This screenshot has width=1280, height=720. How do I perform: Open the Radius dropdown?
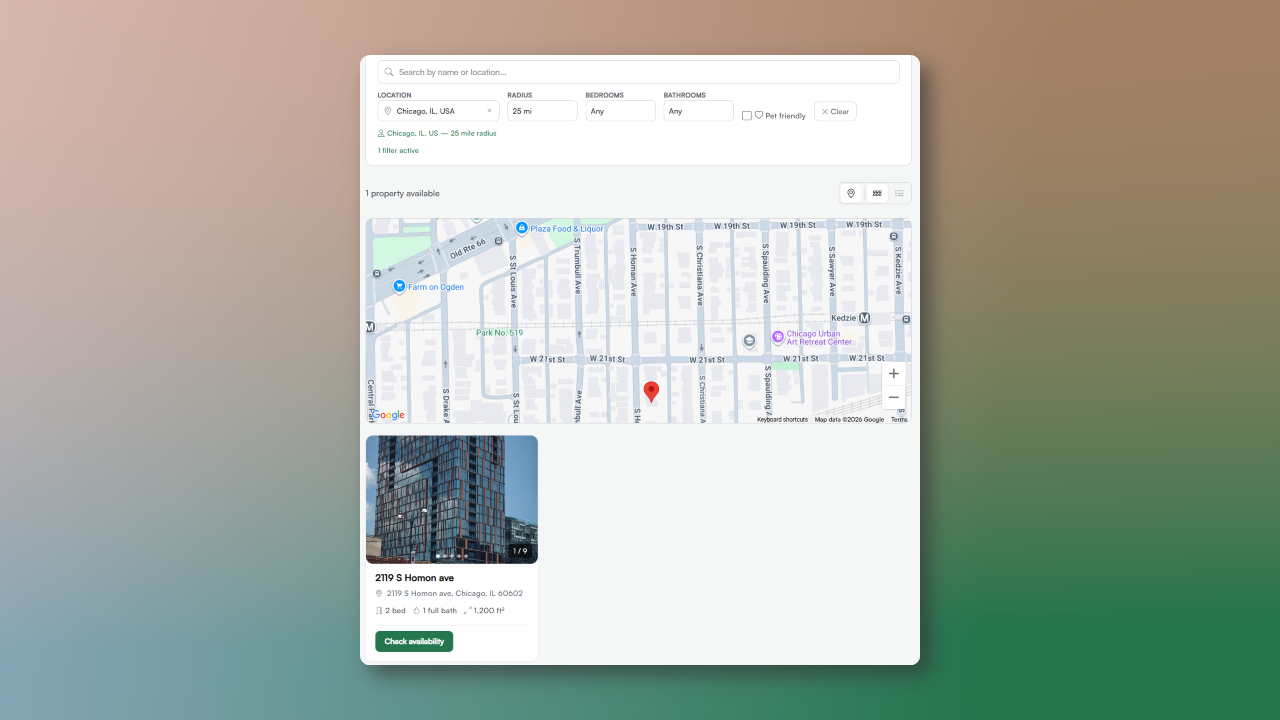point(542,111)
